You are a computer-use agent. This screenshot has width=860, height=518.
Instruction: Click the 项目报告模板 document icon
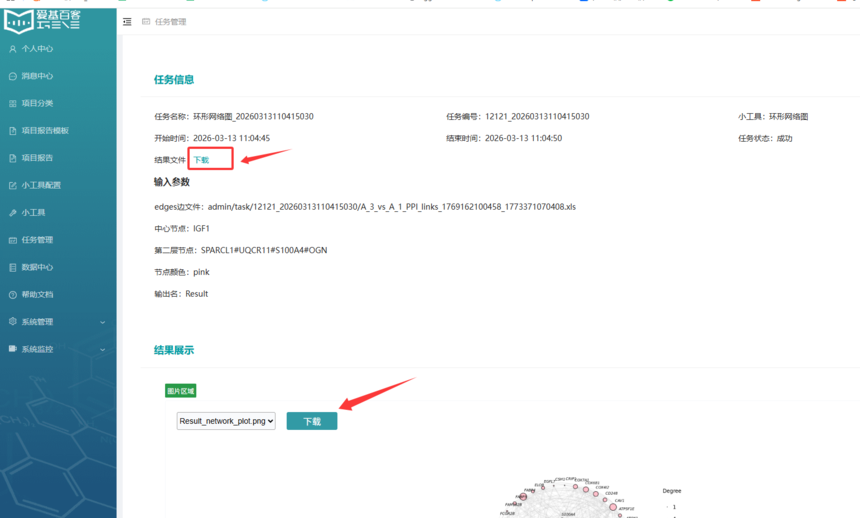13,131
